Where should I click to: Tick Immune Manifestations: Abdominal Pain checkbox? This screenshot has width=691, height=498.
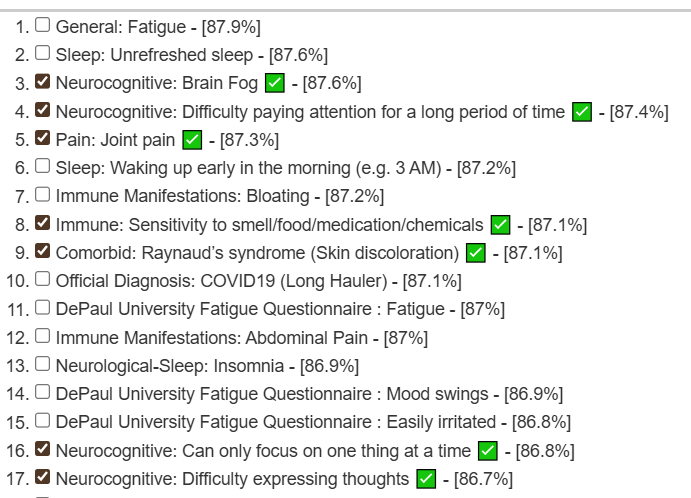tap(42, 336)
